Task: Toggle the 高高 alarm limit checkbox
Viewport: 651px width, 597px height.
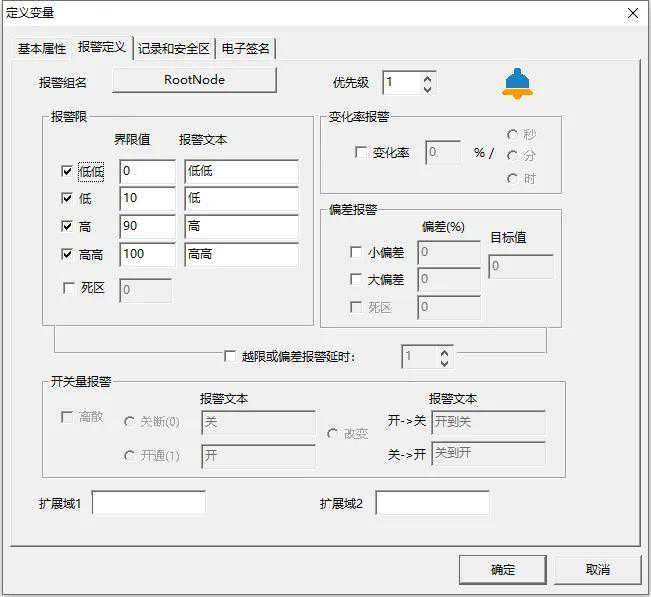Action: 67,255
